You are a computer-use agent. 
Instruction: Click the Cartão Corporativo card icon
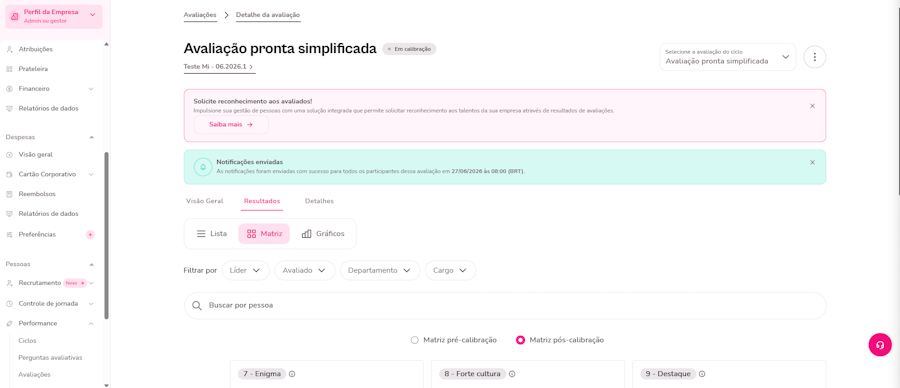[x=9, y=174]
